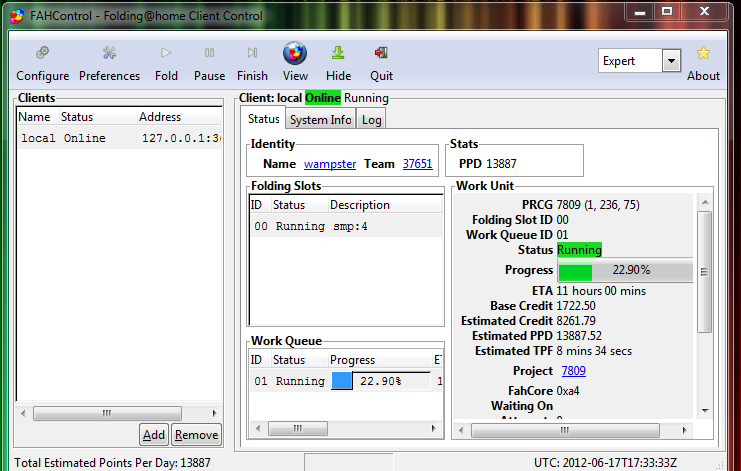Image resolution: width=741 pixels, height=471 pixels.
Task: Open the Expert mode dropdown arrow
Action: pyautogui.click(x=671, y=61)
